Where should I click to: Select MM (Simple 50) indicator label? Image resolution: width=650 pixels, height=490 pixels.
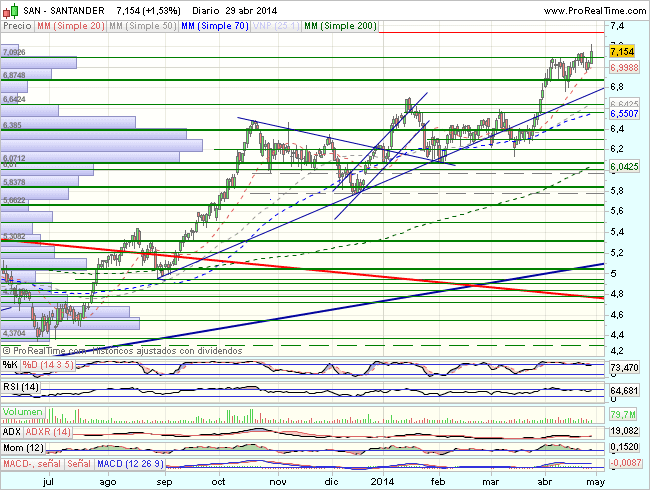point(143,26)
